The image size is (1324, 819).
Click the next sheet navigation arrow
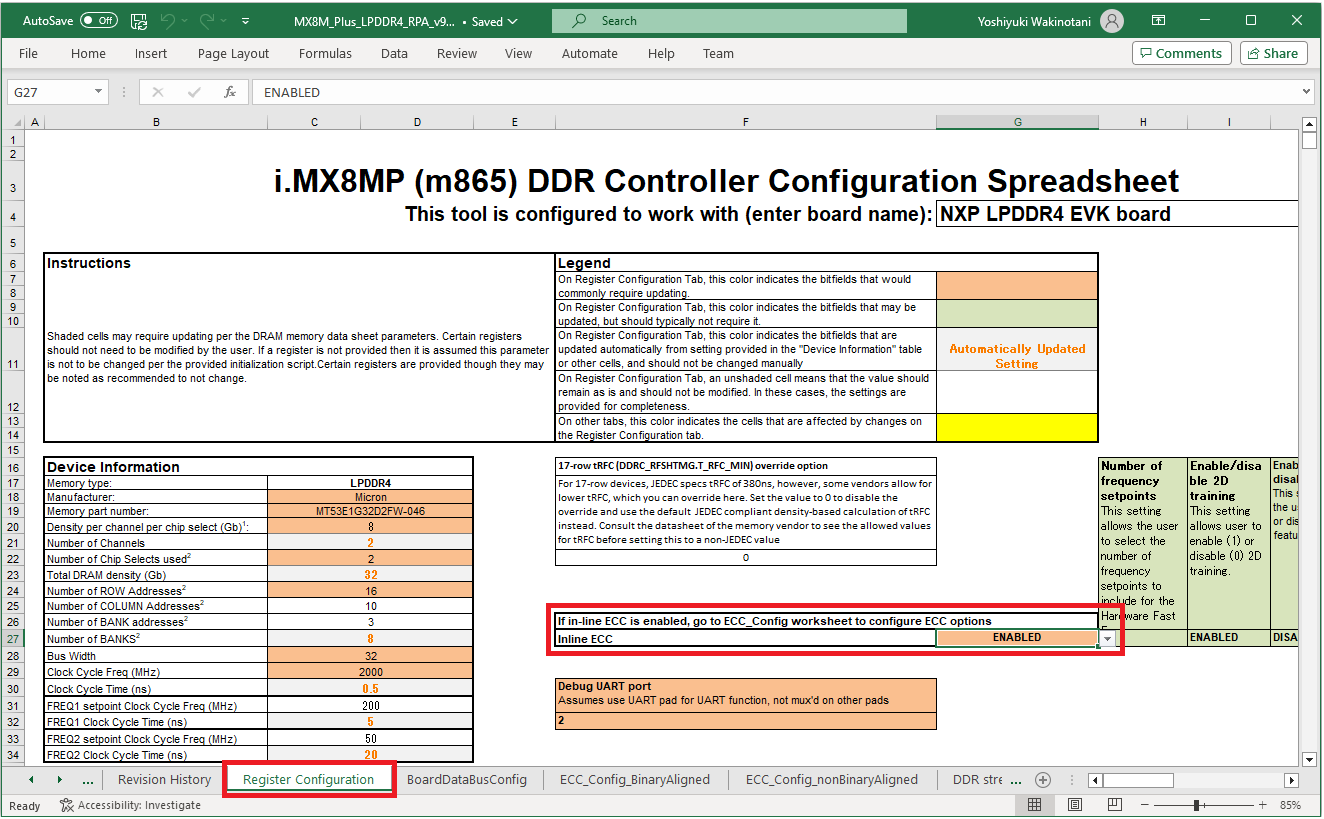[x=59, y=780]
